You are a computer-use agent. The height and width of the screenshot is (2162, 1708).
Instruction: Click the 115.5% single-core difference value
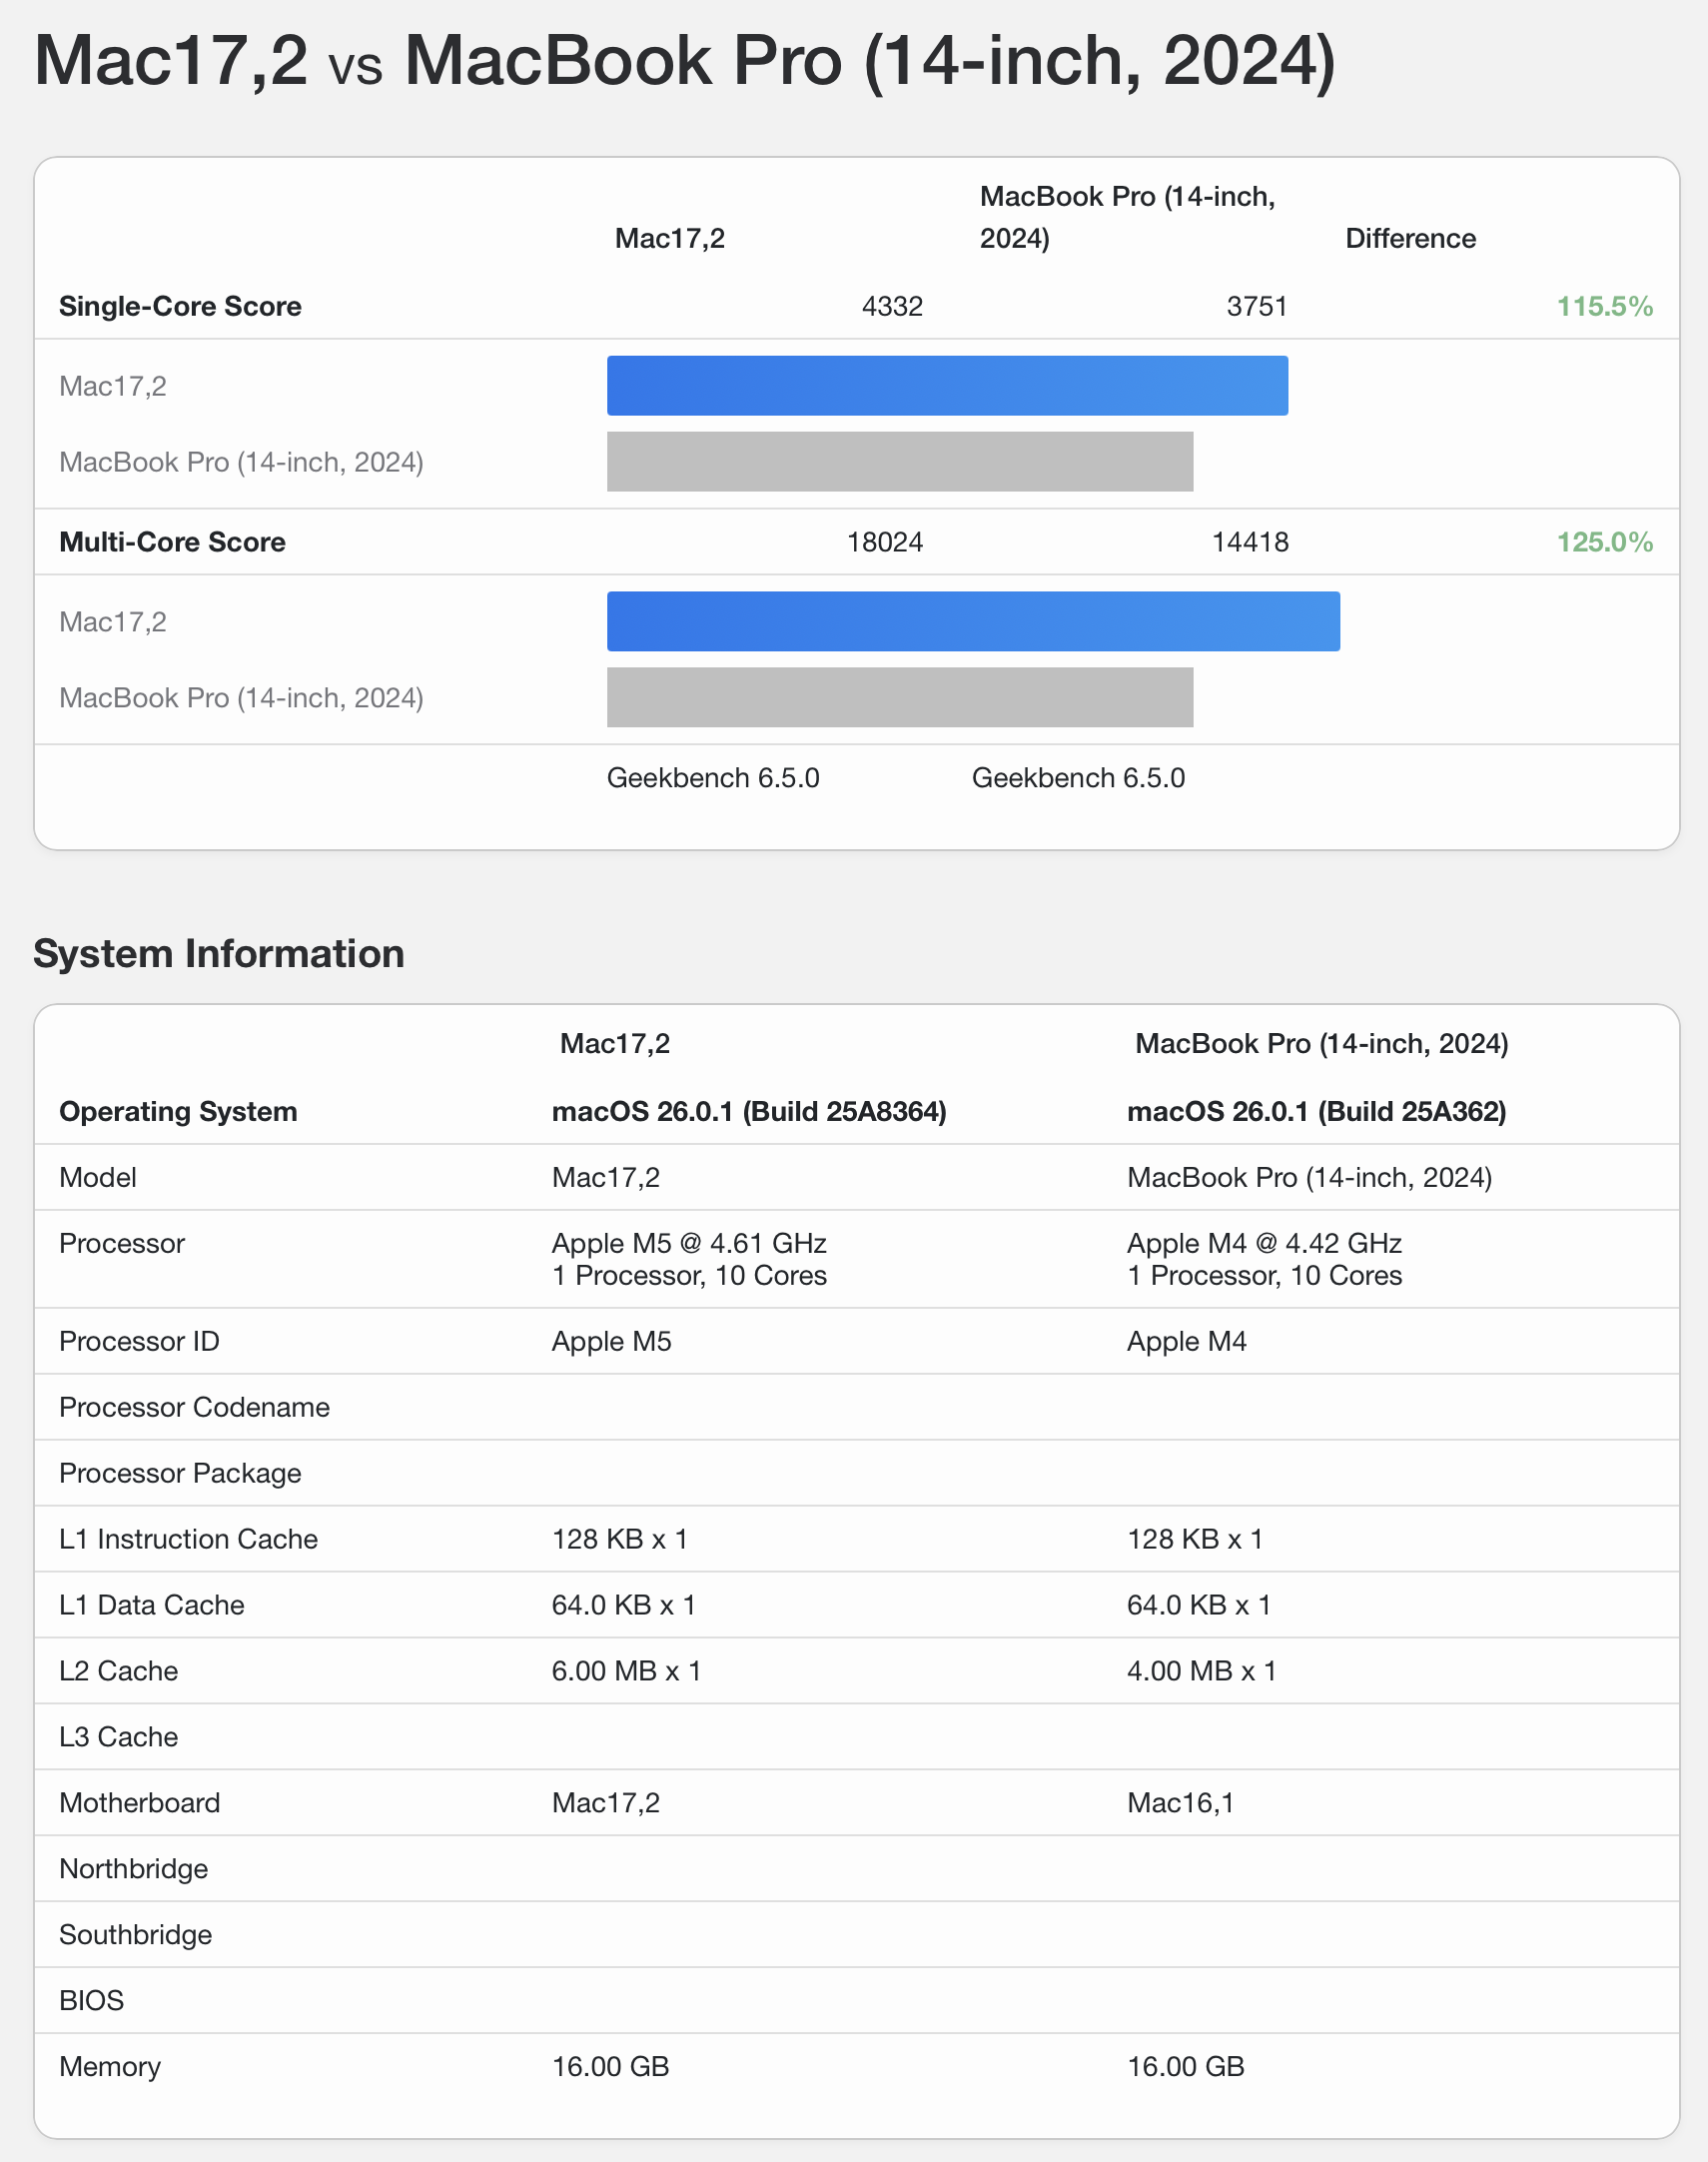click(x=1603, y=306)
